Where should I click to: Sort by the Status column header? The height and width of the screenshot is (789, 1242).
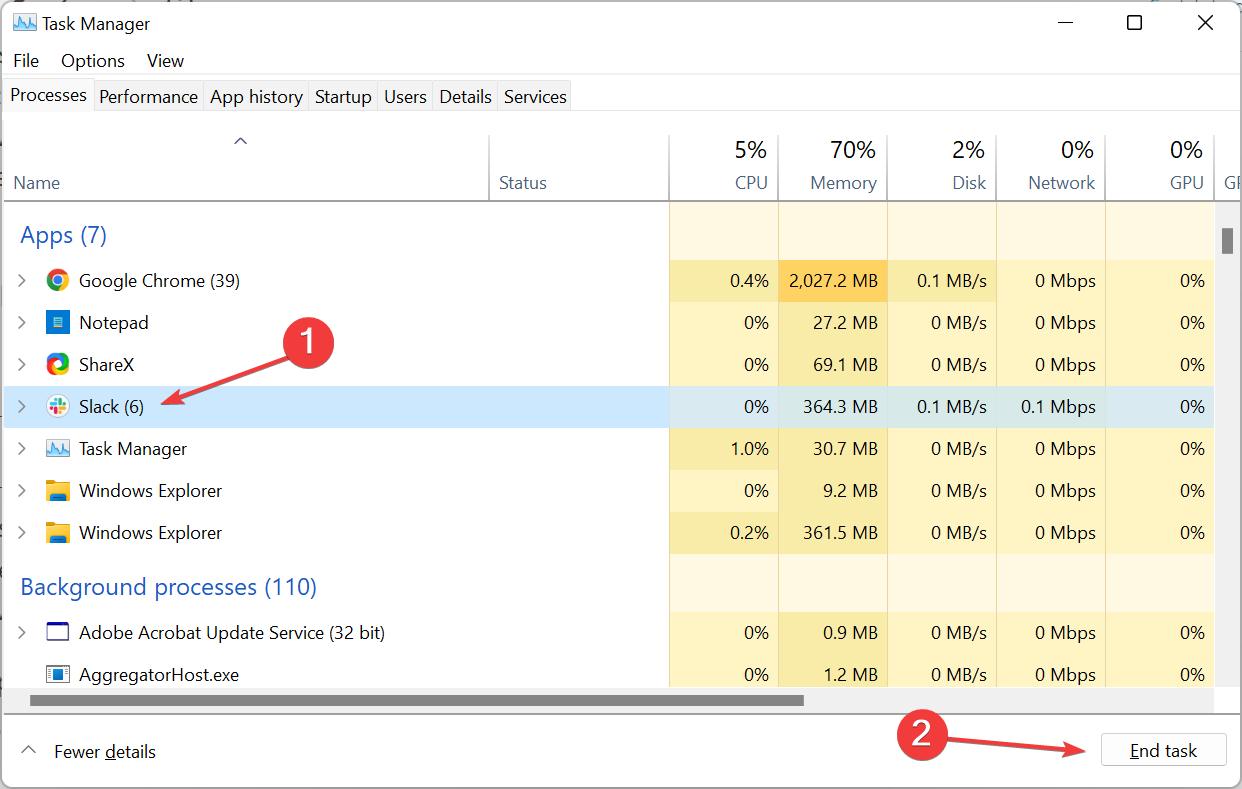click(x=579, y=168)
